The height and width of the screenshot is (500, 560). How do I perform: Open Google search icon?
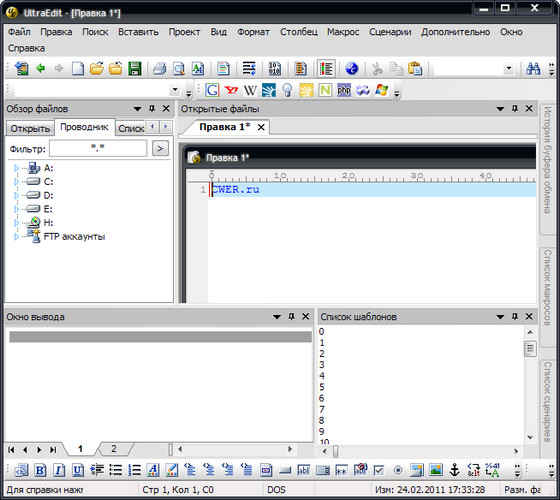(212, 90)
